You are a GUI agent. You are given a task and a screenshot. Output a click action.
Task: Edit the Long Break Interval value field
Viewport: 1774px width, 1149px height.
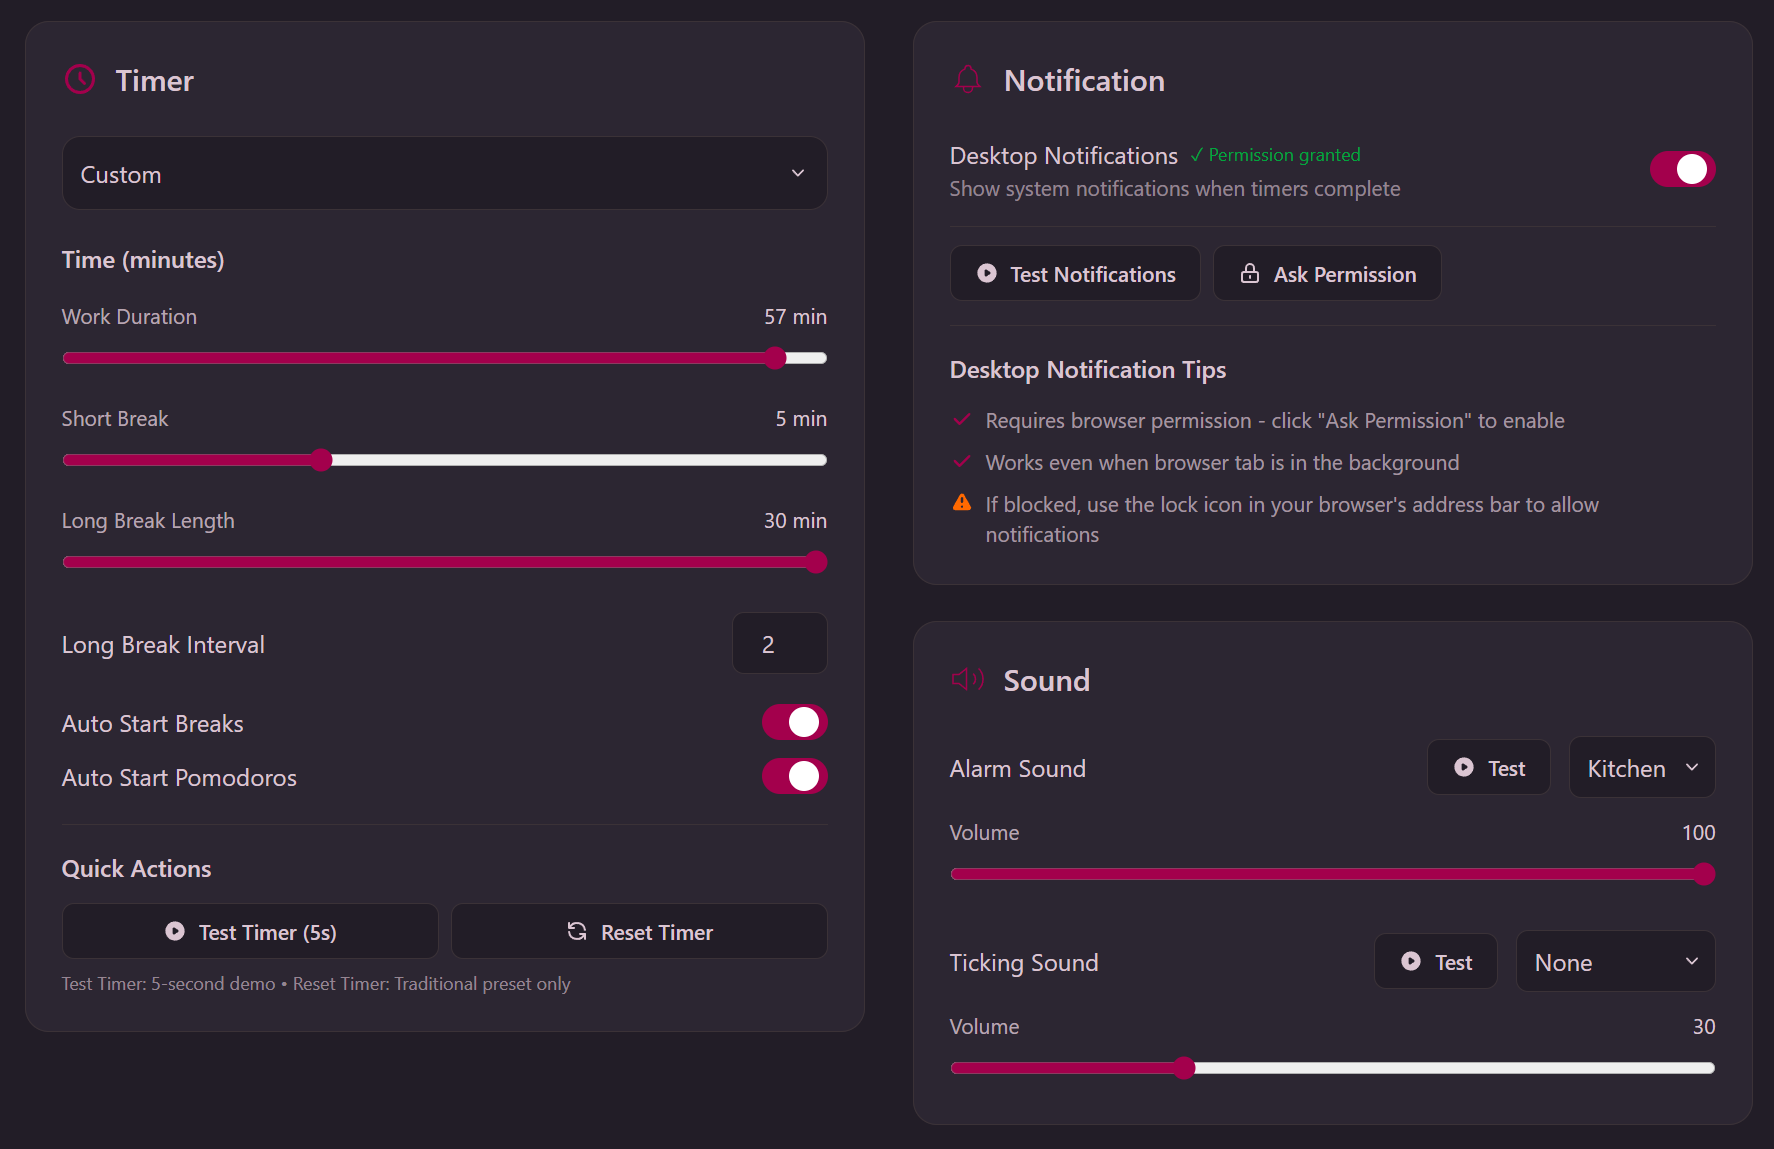779,643
